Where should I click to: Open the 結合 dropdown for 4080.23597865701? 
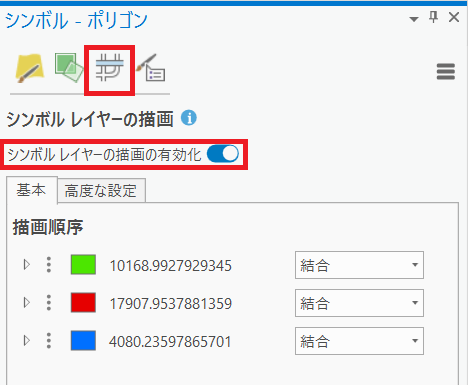click(x=359, y=341)
